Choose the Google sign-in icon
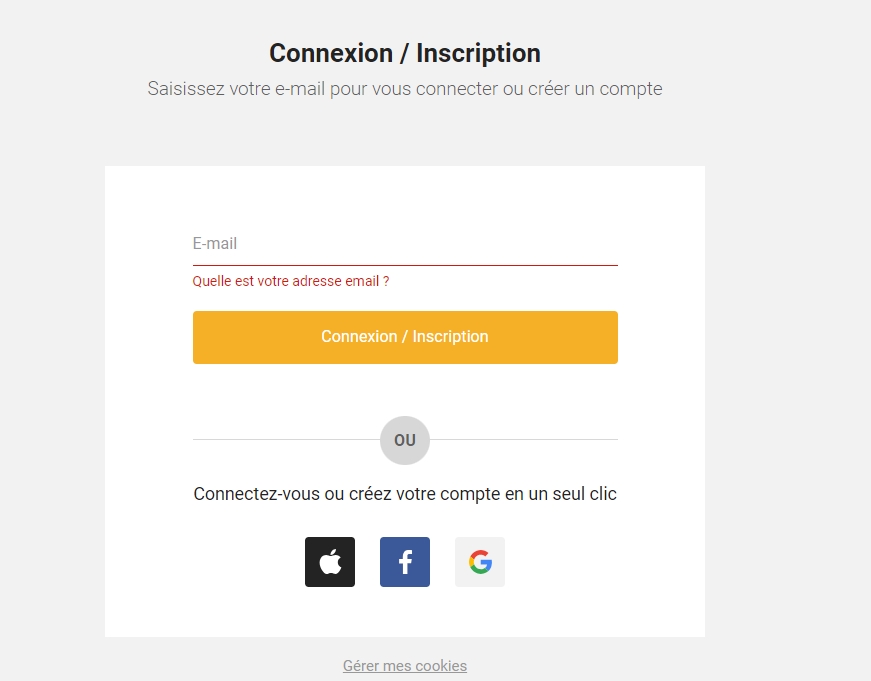This screenshot has width=871, height=681. (x=480, y=562)
